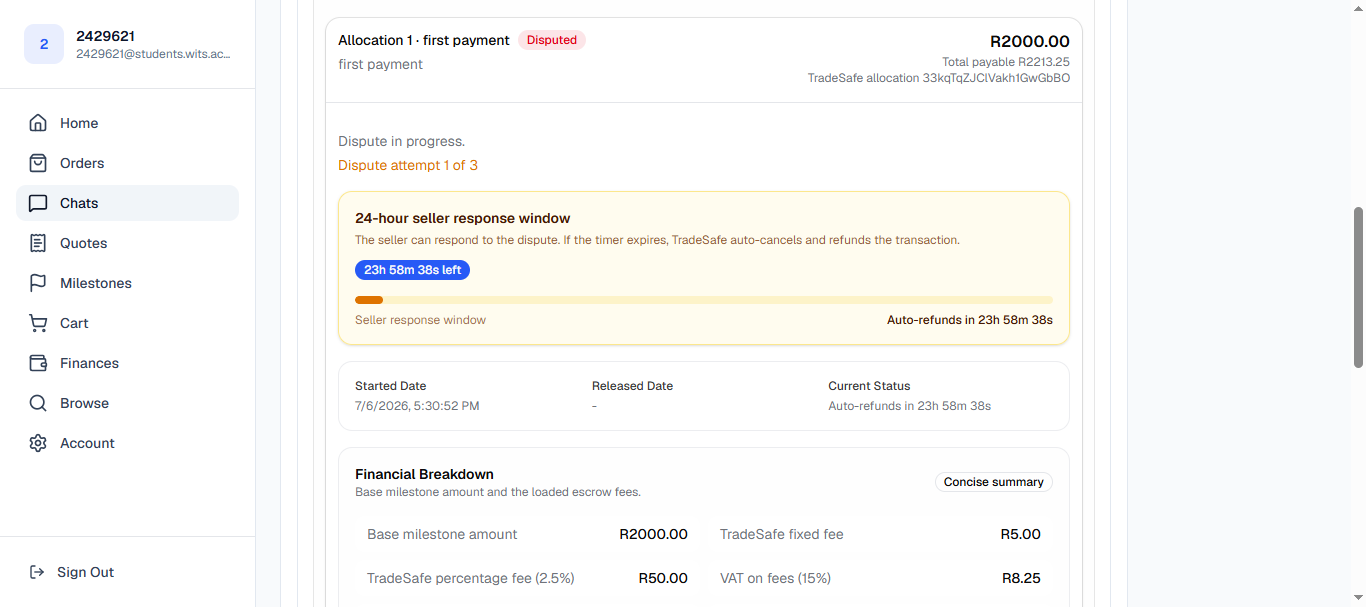Click the Dispute attempt 1 of 3 text
Image resolution: width=1366 pixels, height=607 pixels.
408,165
